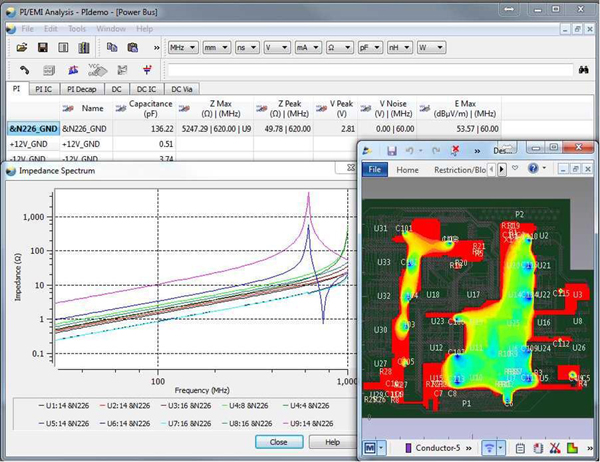Close the Impedance Spectrum dialog via Close button
The image size is (600, 462).
(x=278, y=441)
